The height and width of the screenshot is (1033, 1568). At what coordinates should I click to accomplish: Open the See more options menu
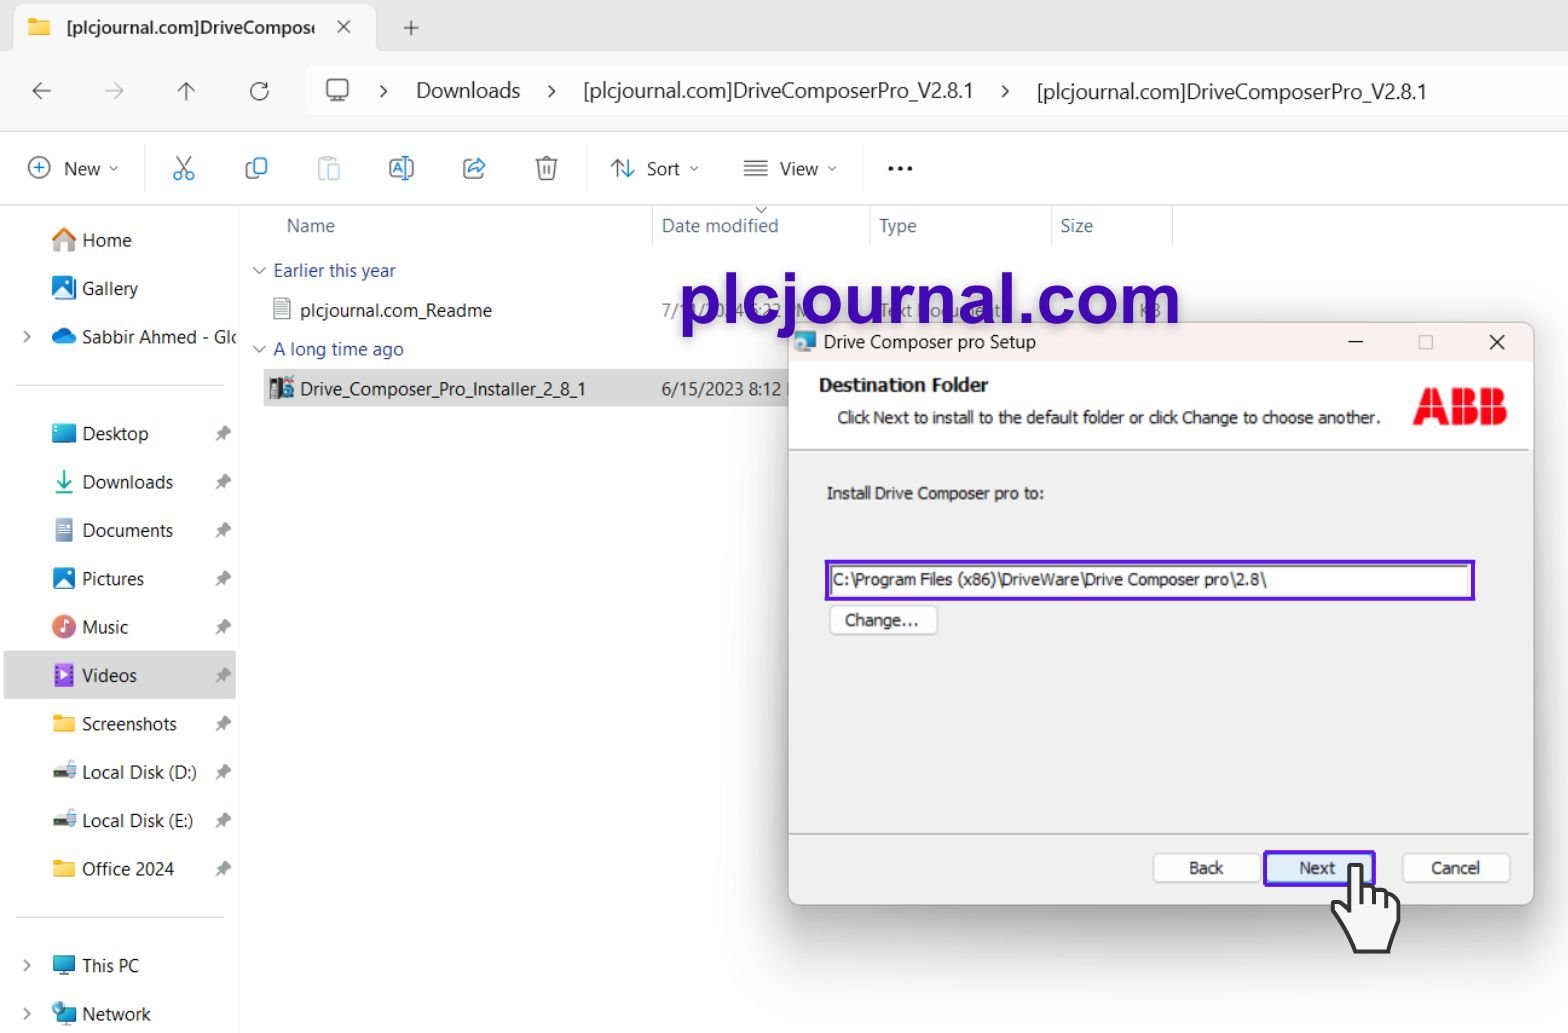(900, 169)
